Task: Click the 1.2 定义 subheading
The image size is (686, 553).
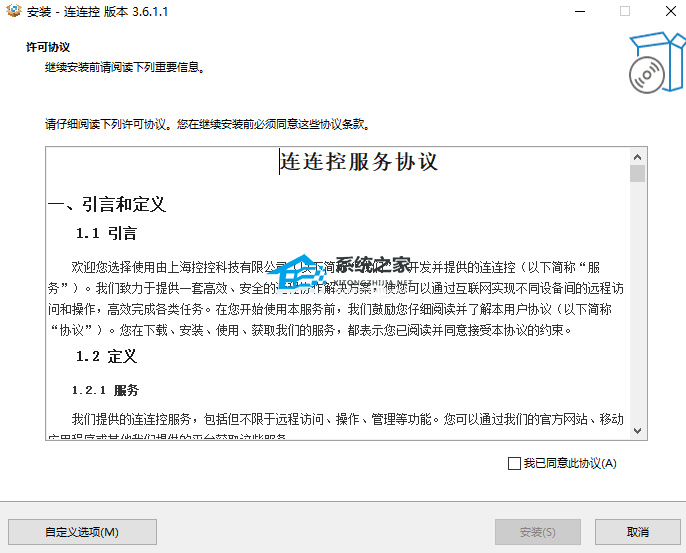Action: (106, 356)
